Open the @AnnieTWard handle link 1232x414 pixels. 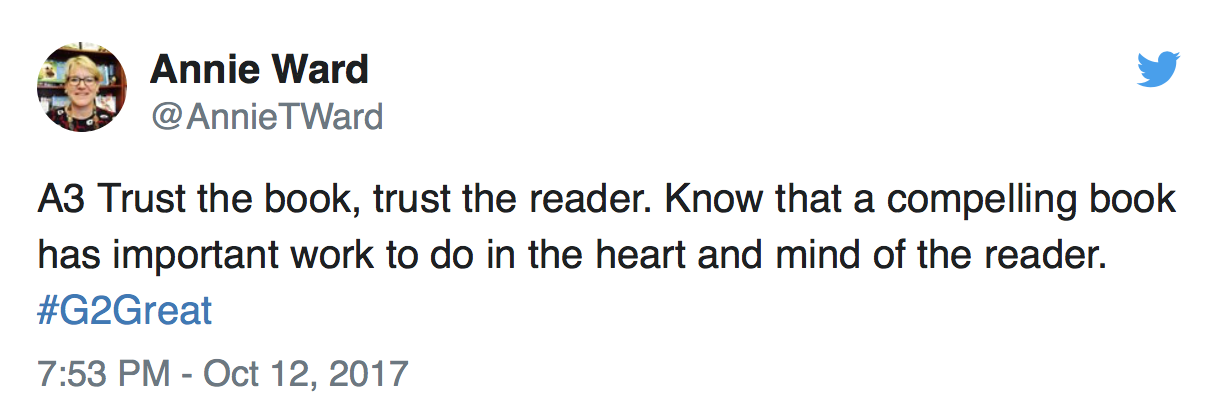pos(266,118)
